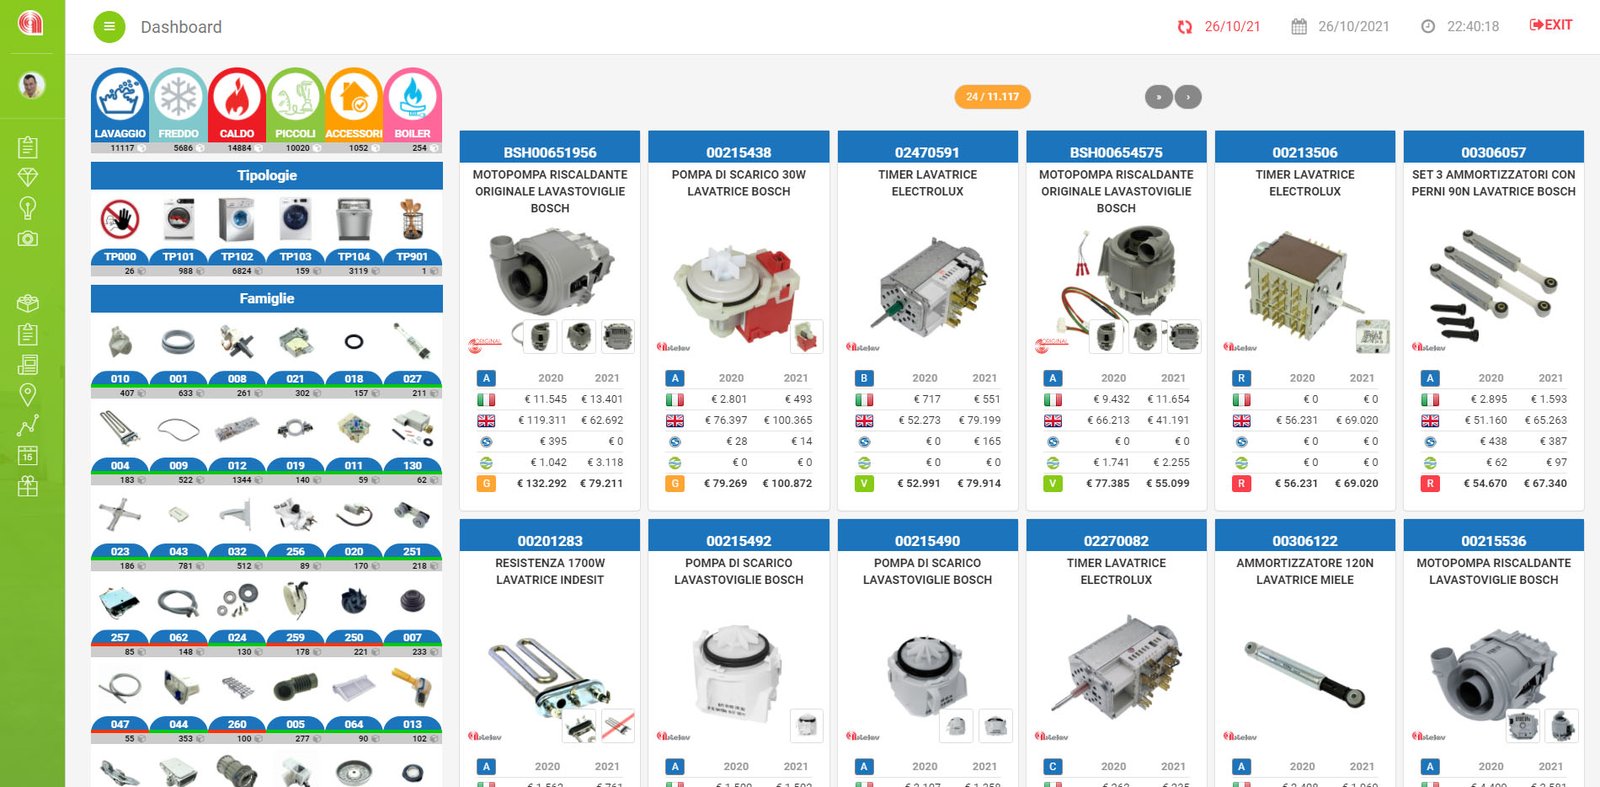Click the diamond icon in the sidebar
Screen dimensions: 1600x787
(x=28, y=177)
